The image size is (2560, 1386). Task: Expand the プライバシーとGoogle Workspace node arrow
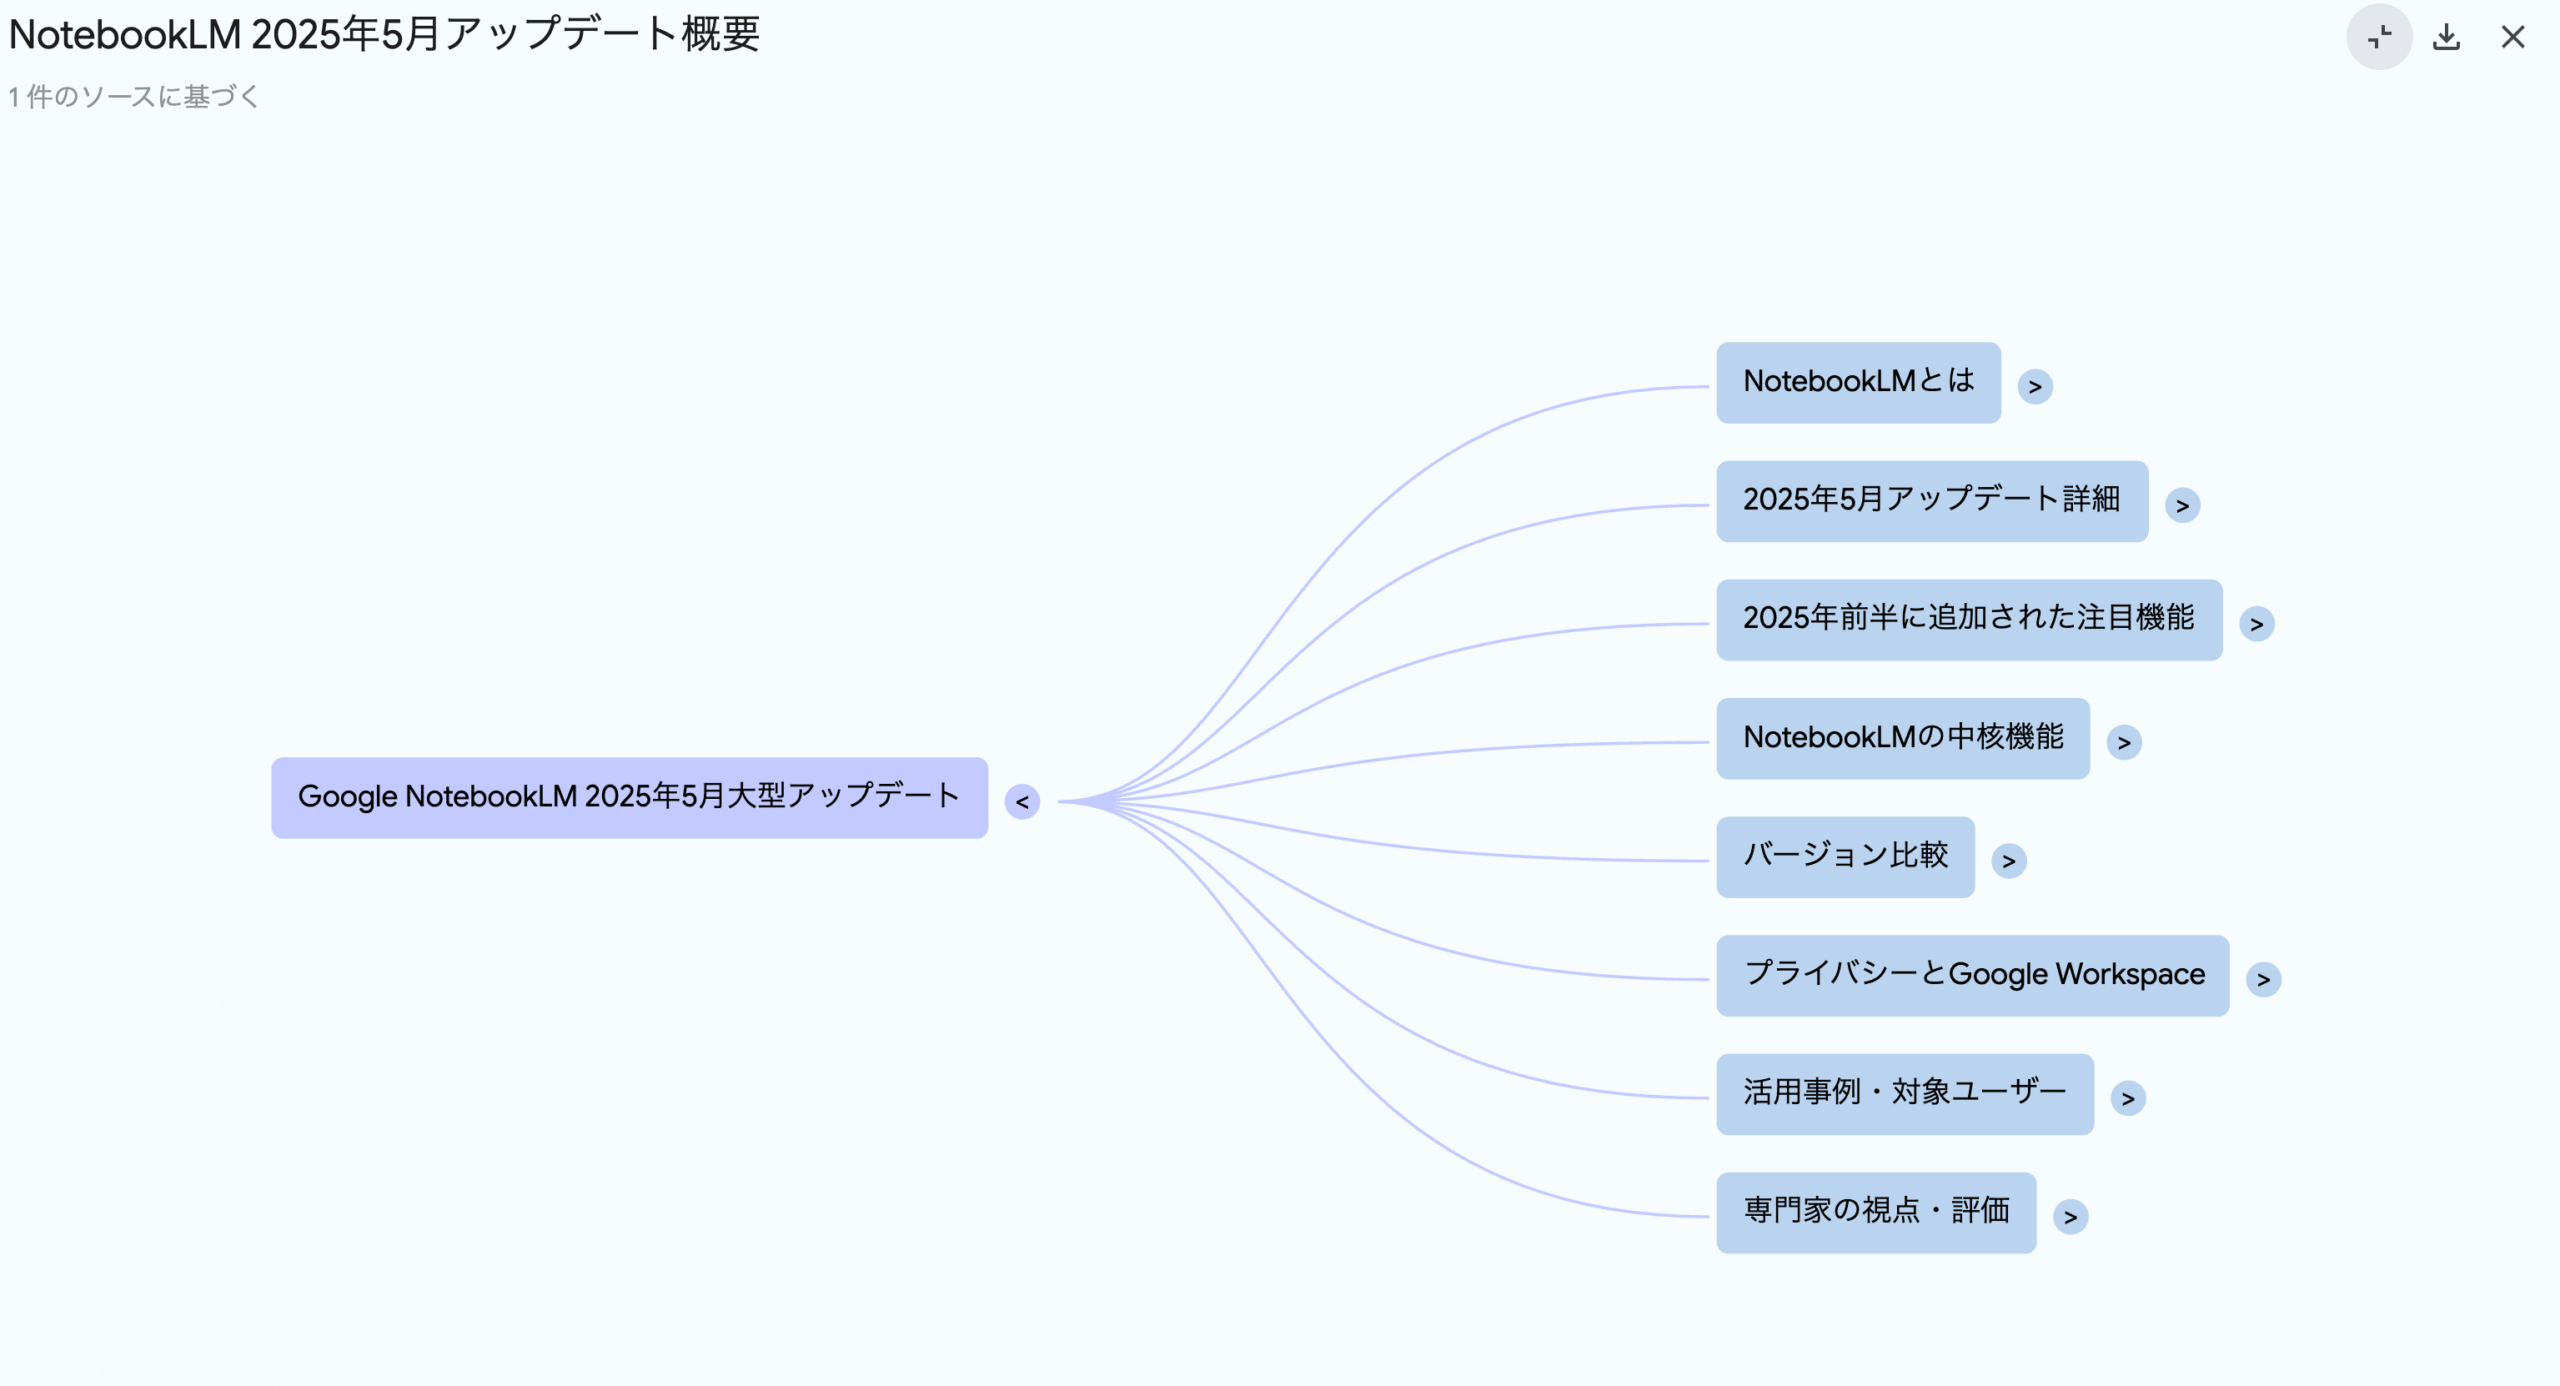[2263, 979]
